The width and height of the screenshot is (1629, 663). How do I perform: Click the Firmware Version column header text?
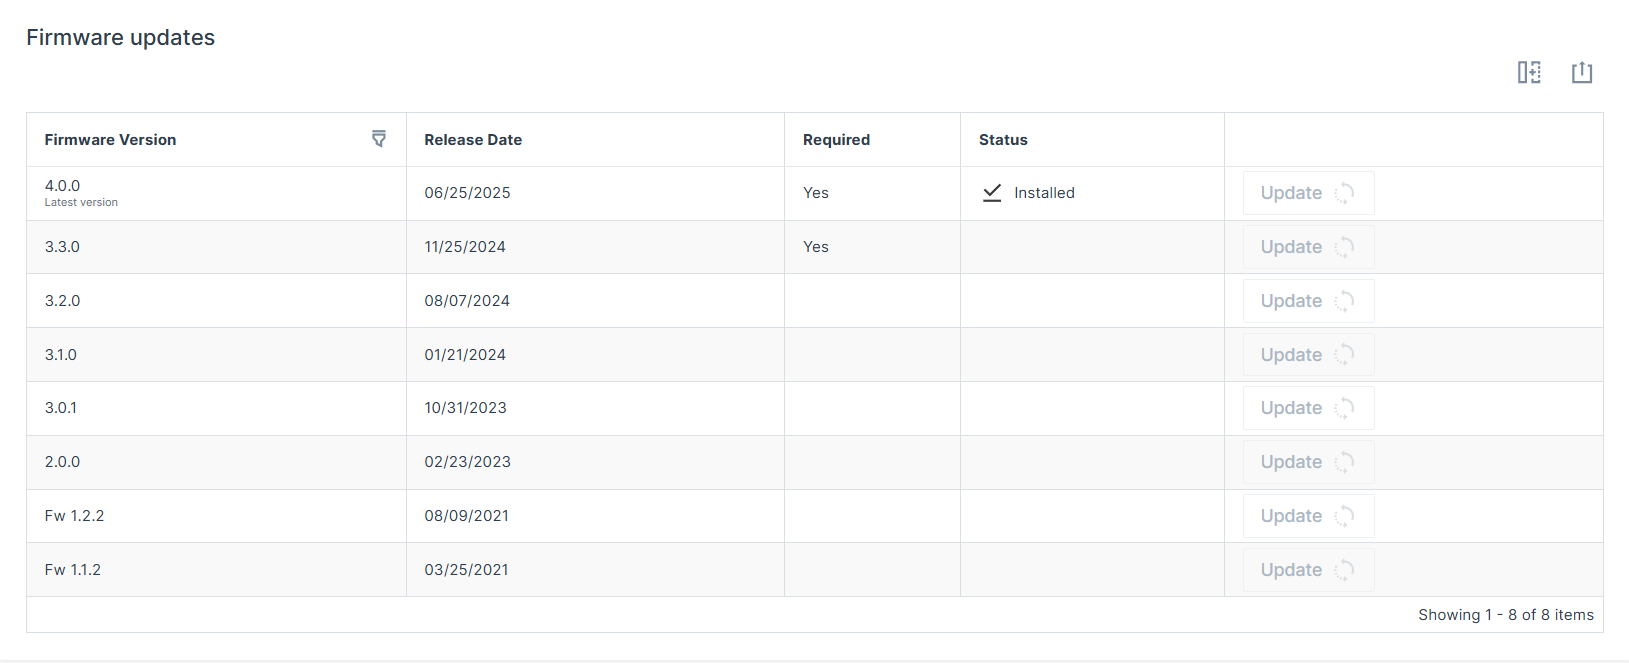(110, 140)
